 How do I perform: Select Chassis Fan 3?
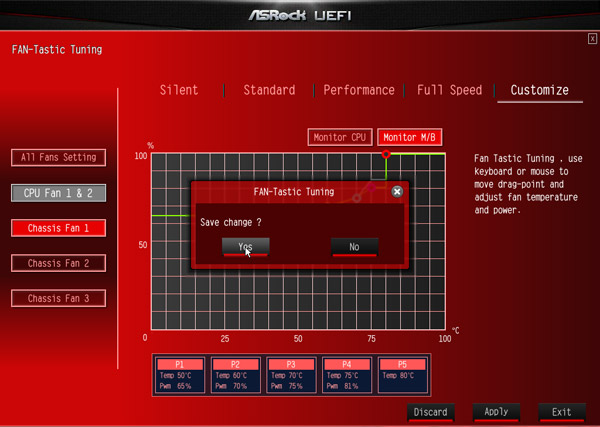(x=59, y=298)
